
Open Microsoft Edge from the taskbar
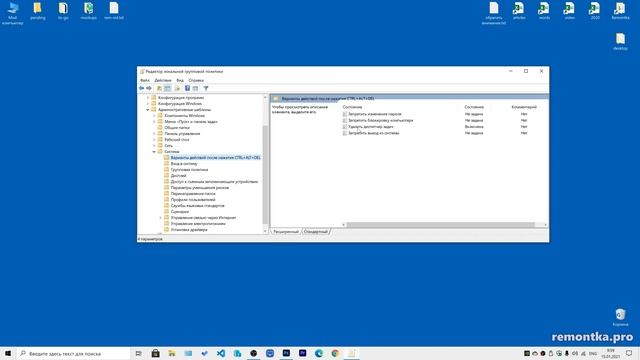[x=319, y=353]
